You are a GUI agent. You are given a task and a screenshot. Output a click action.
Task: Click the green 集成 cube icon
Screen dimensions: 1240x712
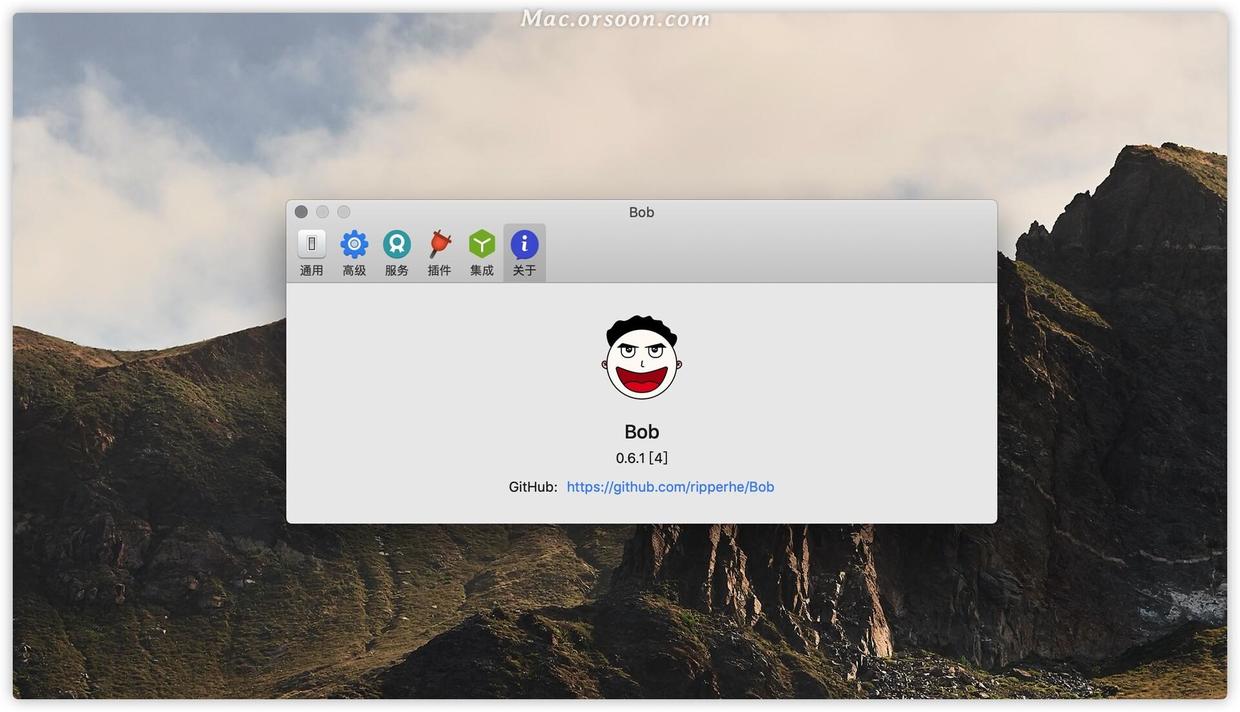[482, 243]
